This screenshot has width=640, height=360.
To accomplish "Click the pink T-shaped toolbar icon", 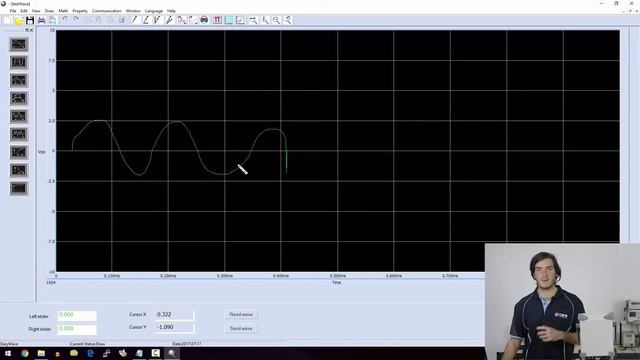I will pos(218,20).
